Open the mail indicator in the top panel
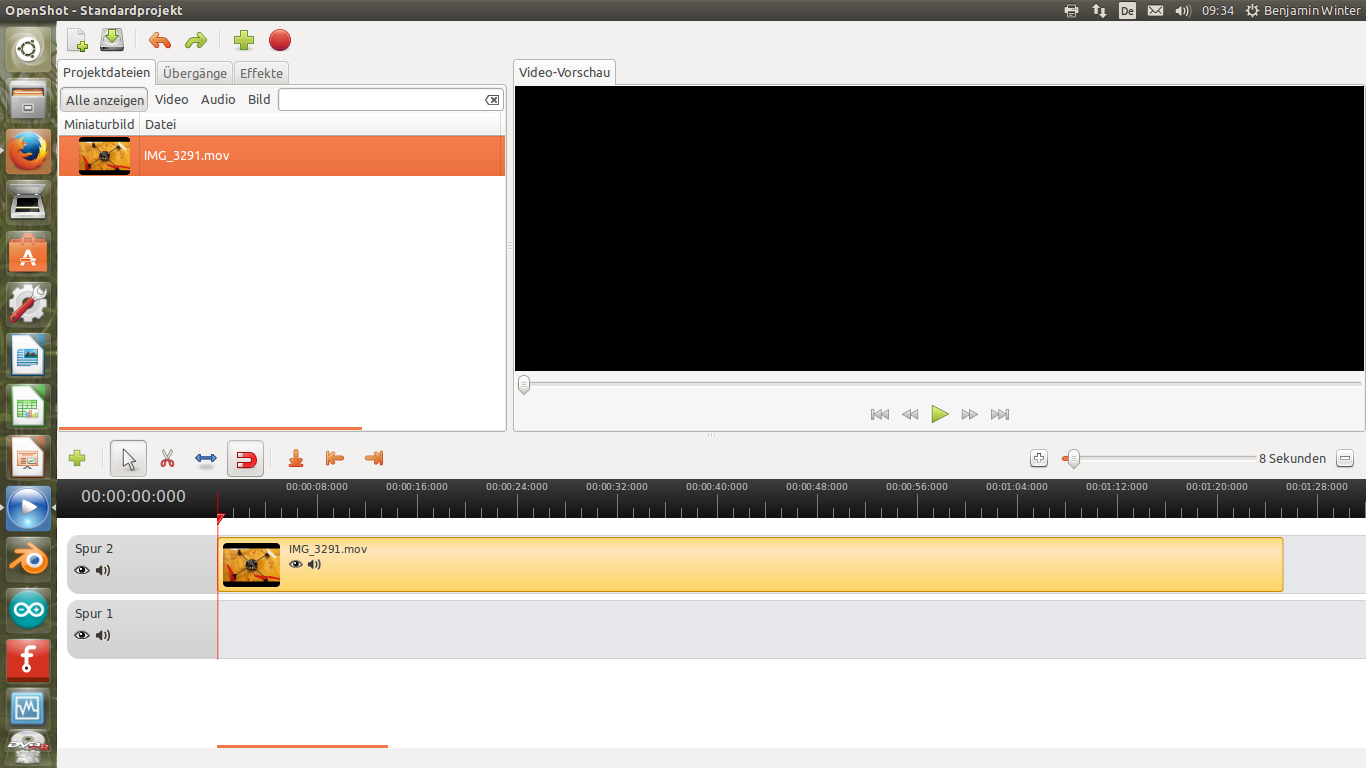This screenshot has width=1366, height=768. pyautogui.click(x=1155, y=10)
